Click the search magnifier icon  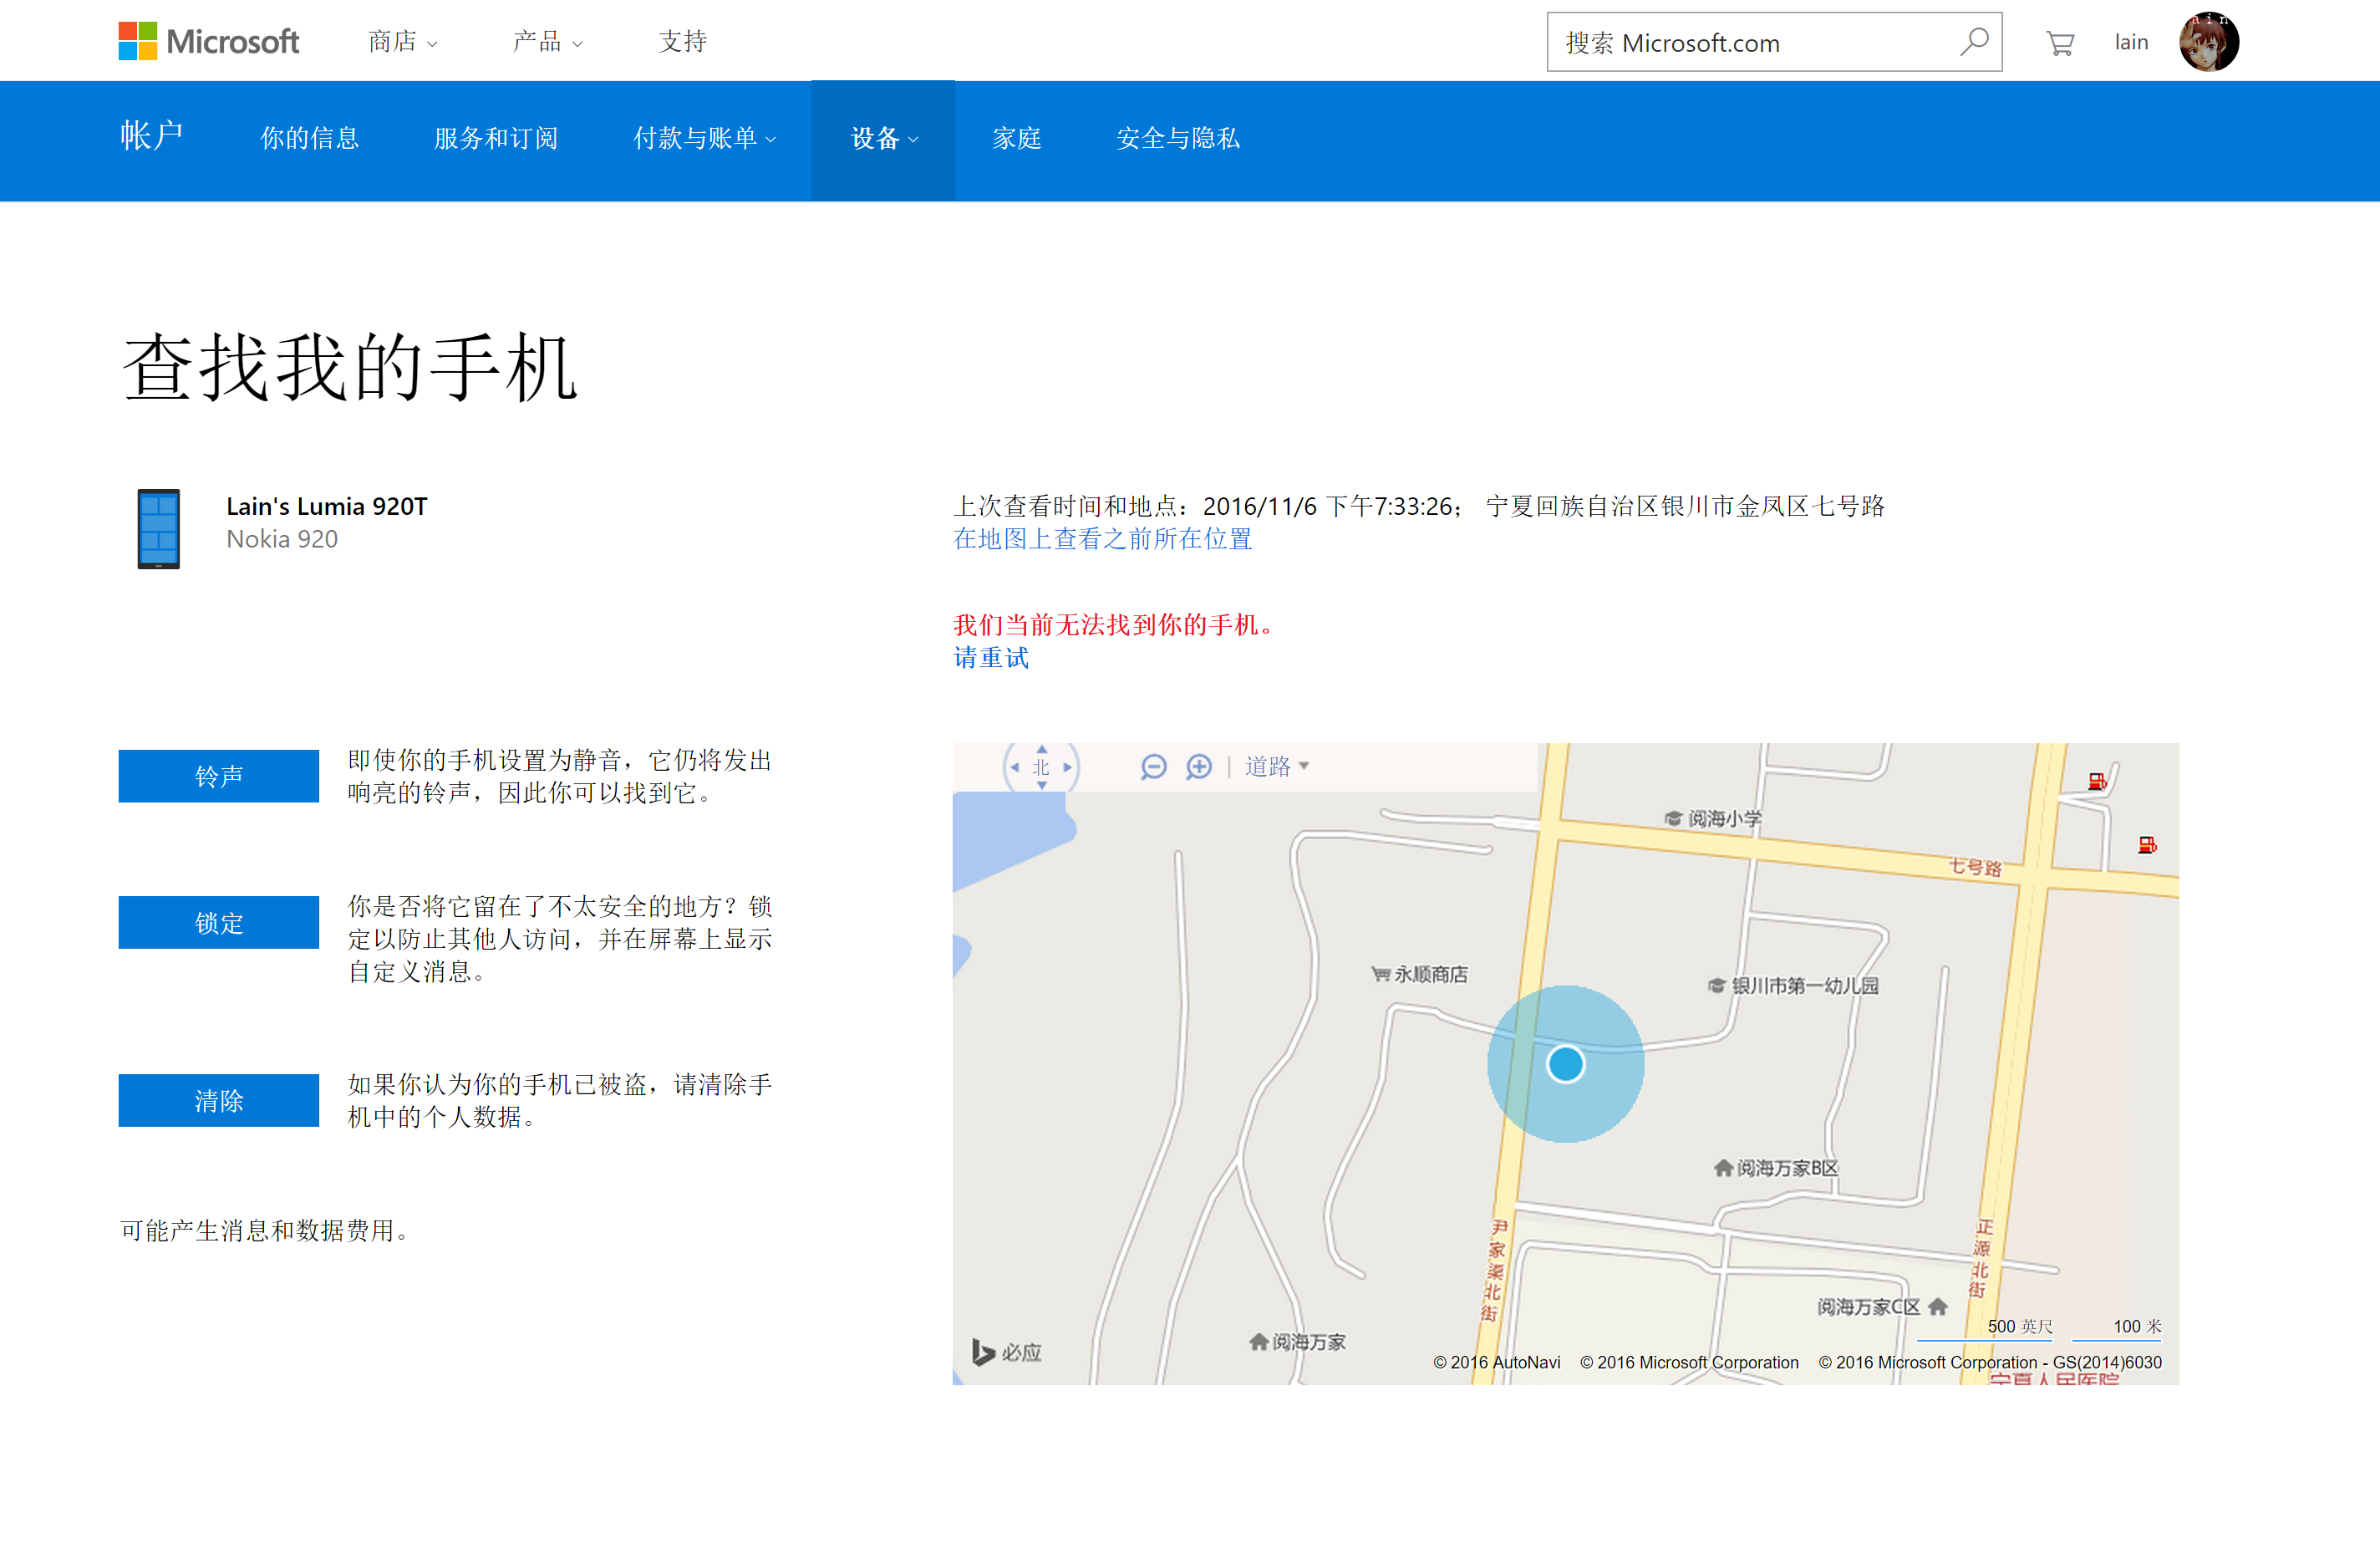point(1973,42)
